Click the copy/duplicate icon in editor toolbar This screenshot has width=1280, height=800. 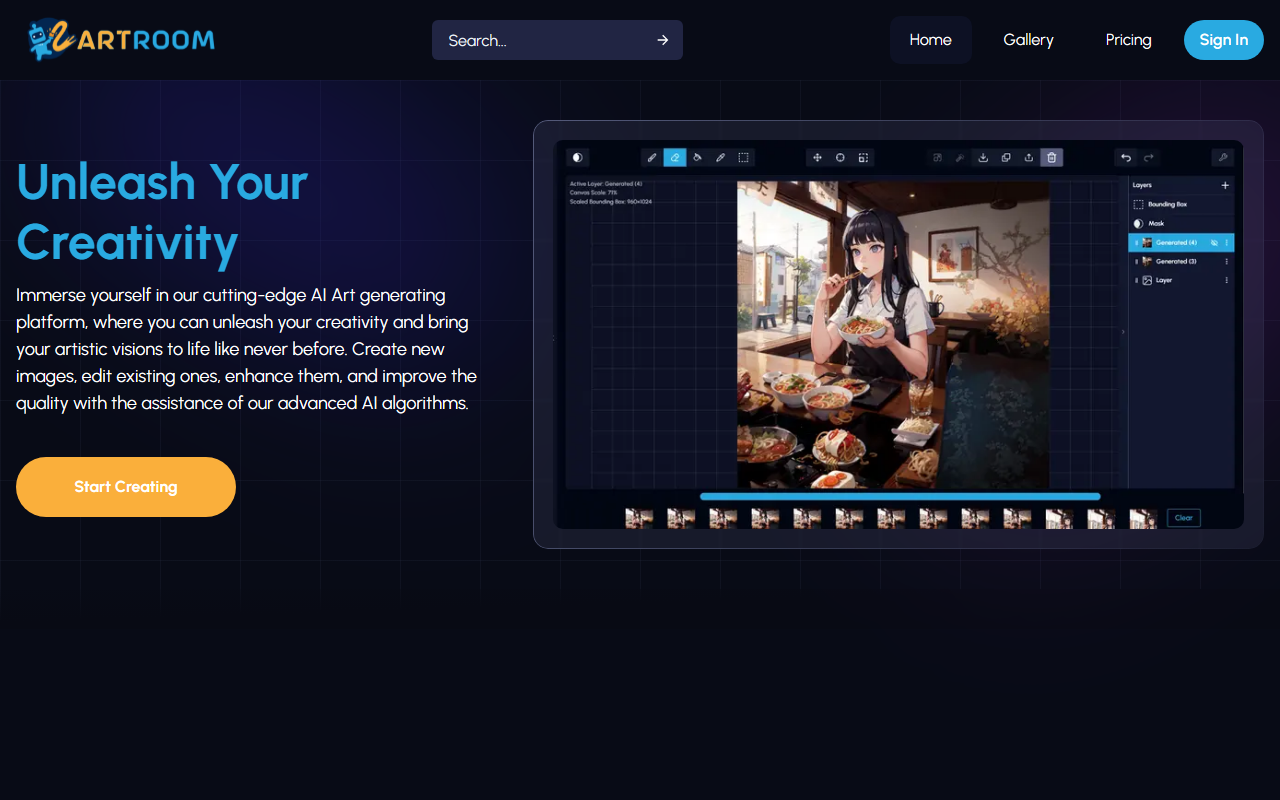[1006, 157]
